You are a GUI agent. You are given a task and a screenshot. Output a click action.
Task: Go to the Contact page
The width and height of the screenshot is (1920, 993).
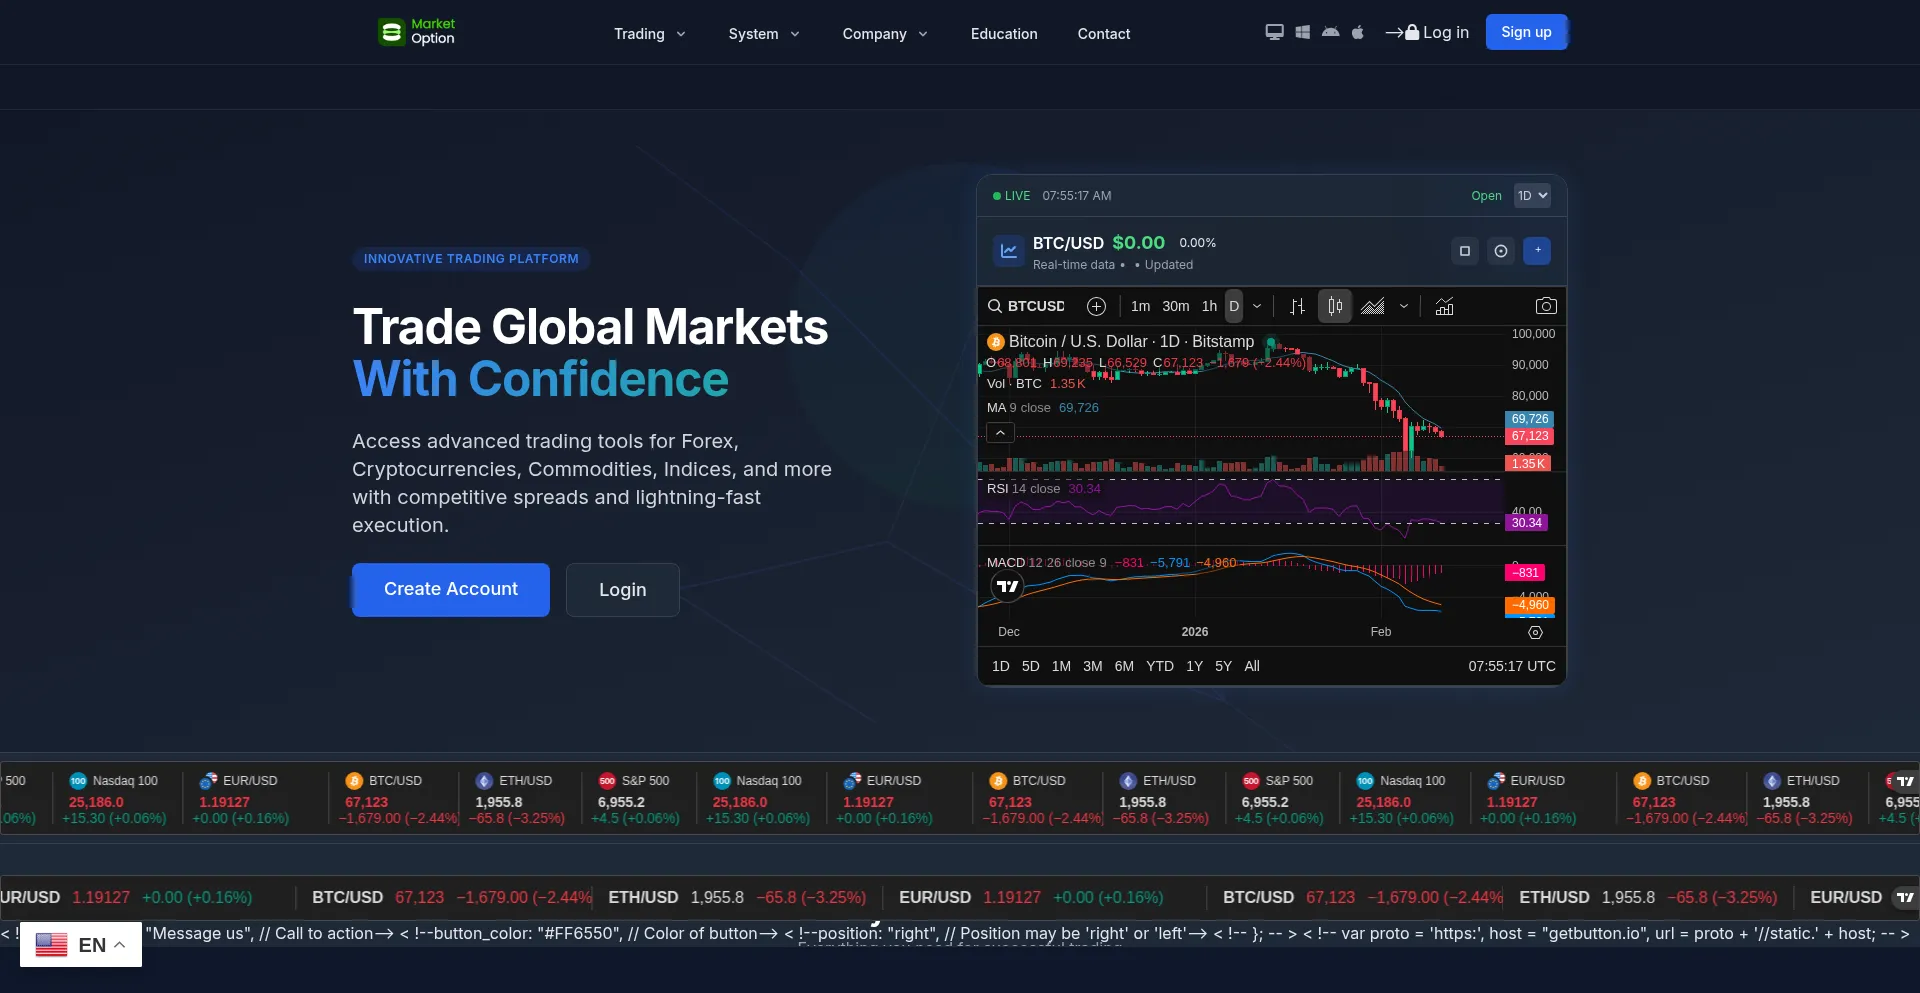coord(1104,34)
